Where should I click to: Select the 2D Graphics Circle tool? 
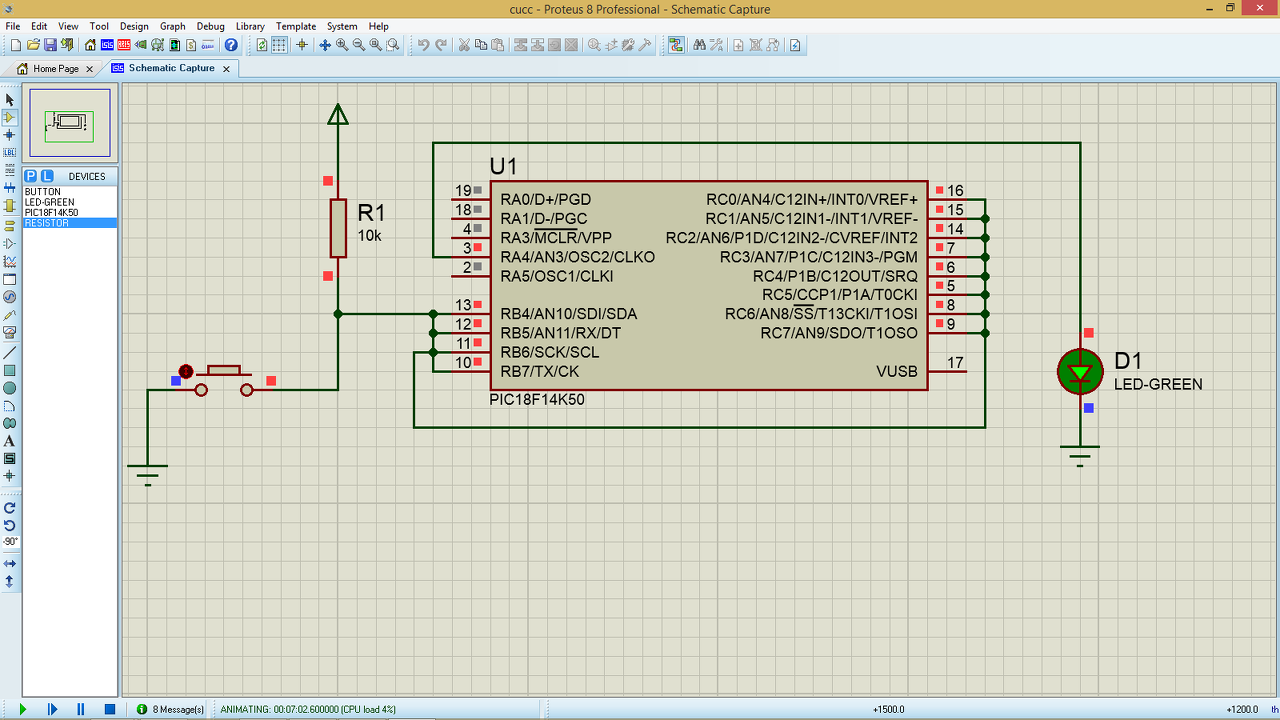click(10, 388)
